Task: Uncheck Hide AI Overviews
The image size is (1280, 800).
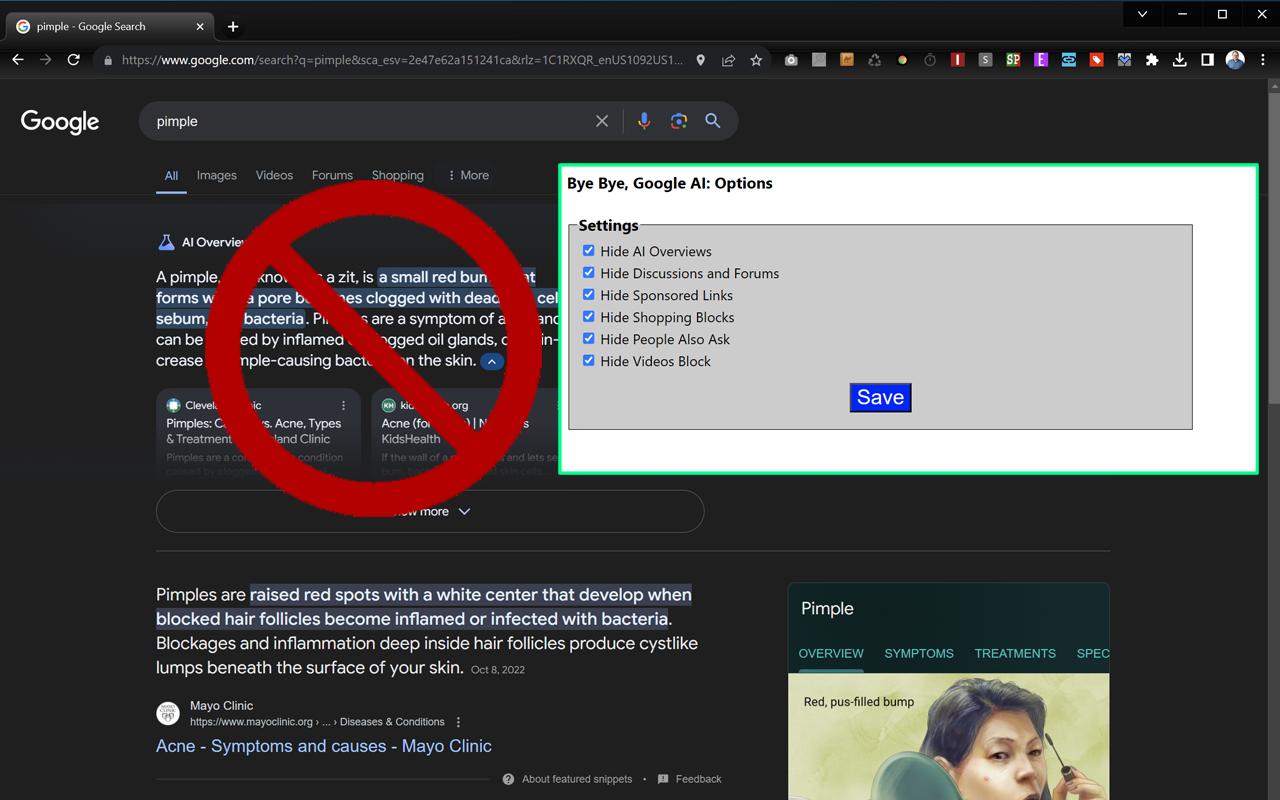Action: click(588, 251)
